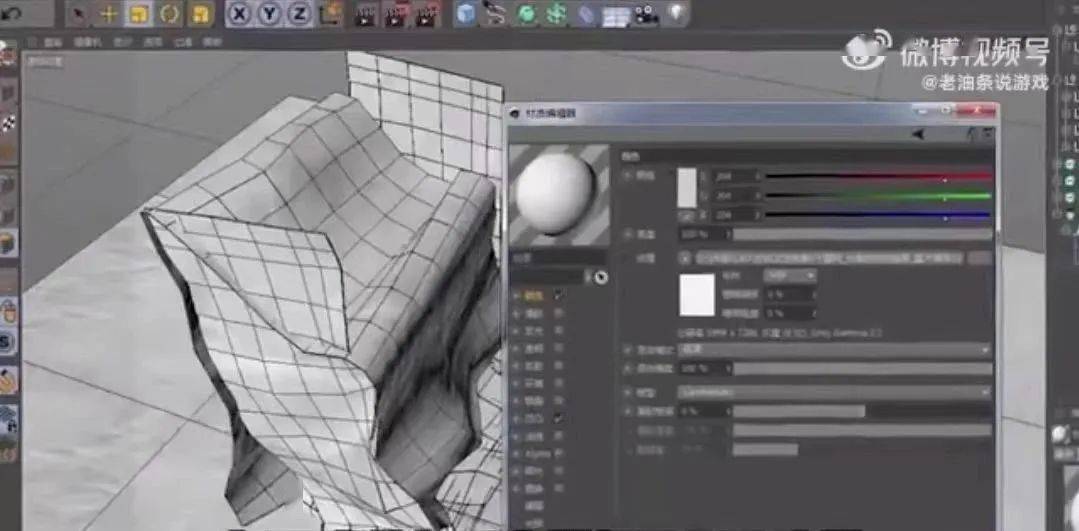The height and width of the screenshot is (531, 1079).
Task: Click the first render clapperboard icon
Action: click(x=364, y=14)
